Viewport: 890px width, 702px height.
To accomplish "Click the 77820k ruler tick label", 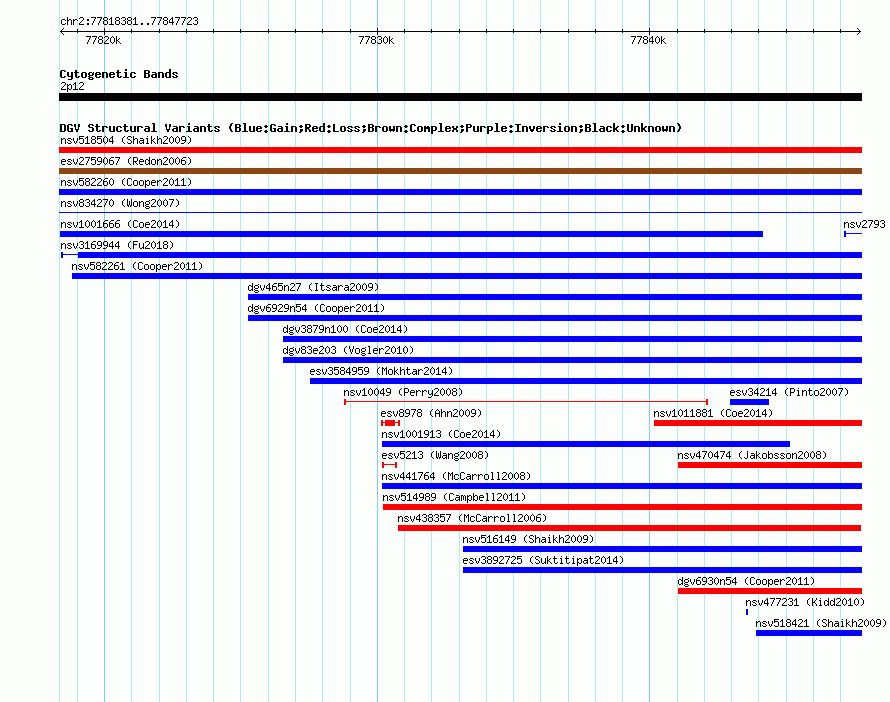I will pos(103,40).
